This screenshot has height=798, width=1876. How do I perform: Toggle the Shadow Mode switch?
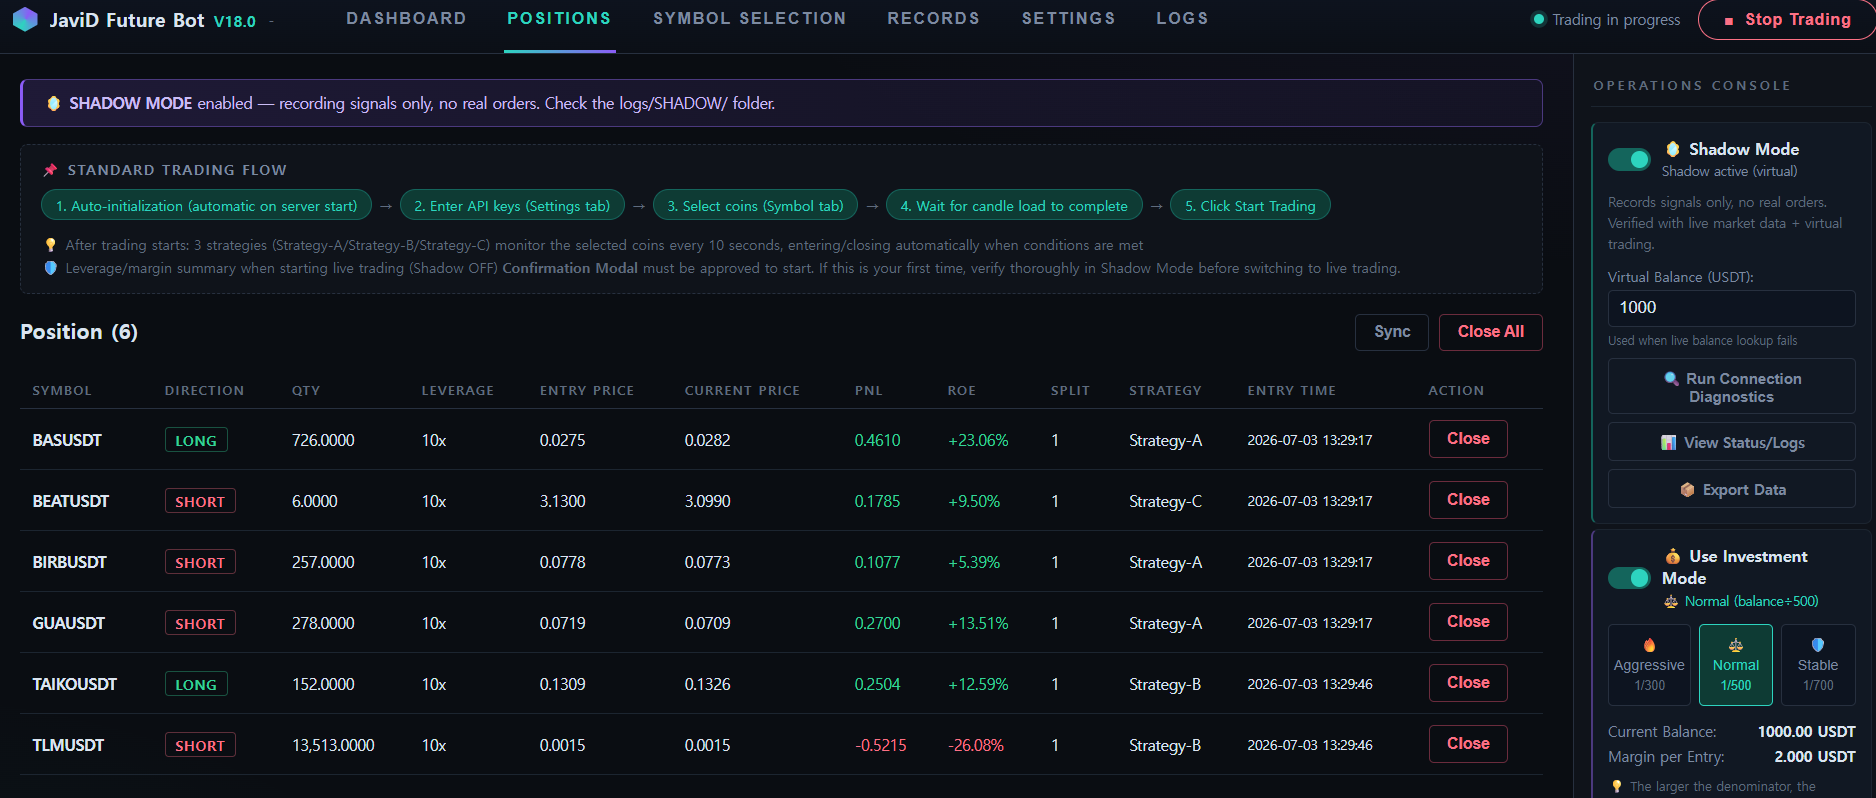click(x=1629, y=159)
